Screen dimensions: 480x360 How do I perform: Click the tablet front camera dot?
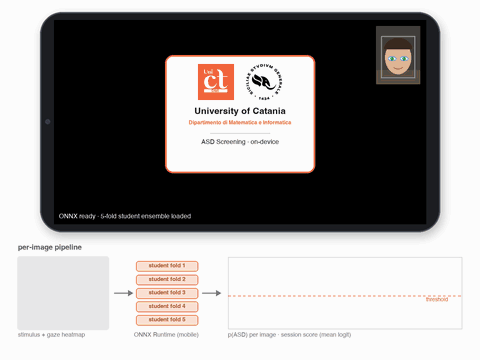pos(48,122)
